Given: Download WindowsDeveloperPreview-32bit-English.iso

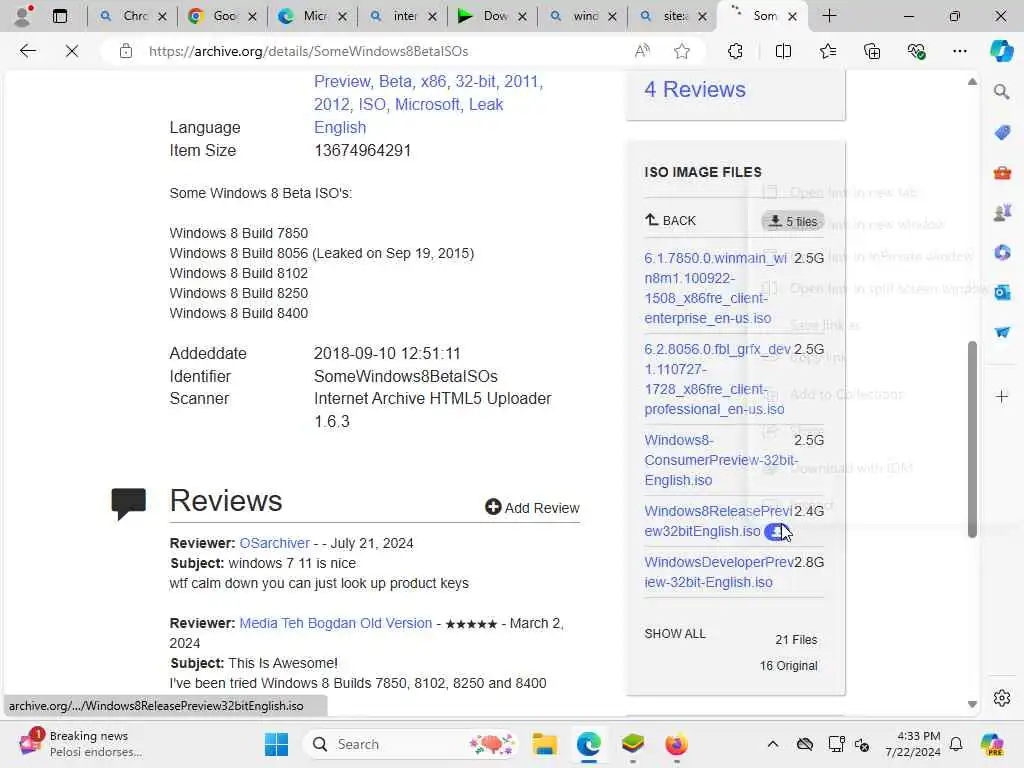Looking at the screenshot, I should click(x=718, y=572).
